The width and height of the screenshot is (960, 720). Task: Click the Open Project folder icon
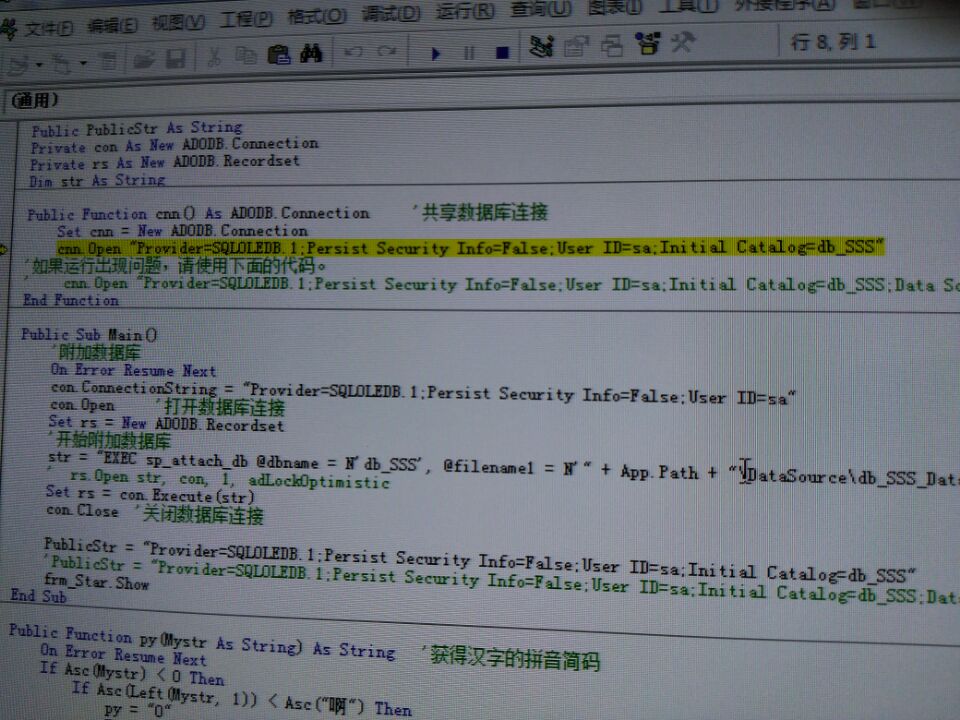point(144,59)
